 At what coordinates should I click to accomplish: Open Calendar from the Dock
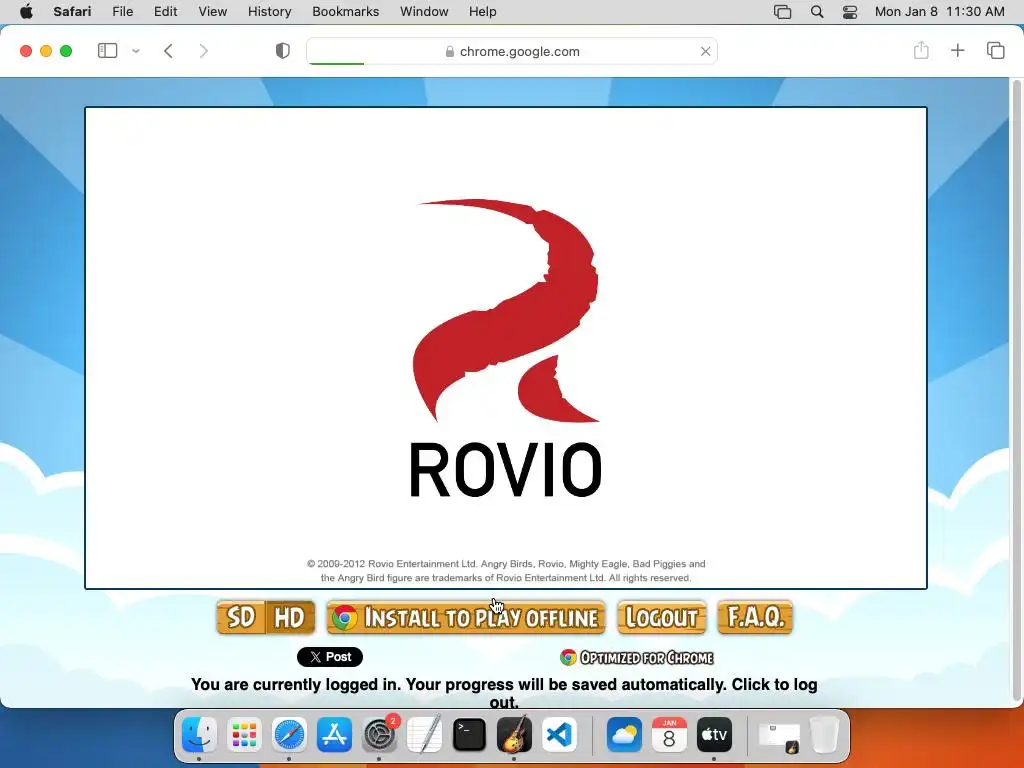tap(669, 735)
